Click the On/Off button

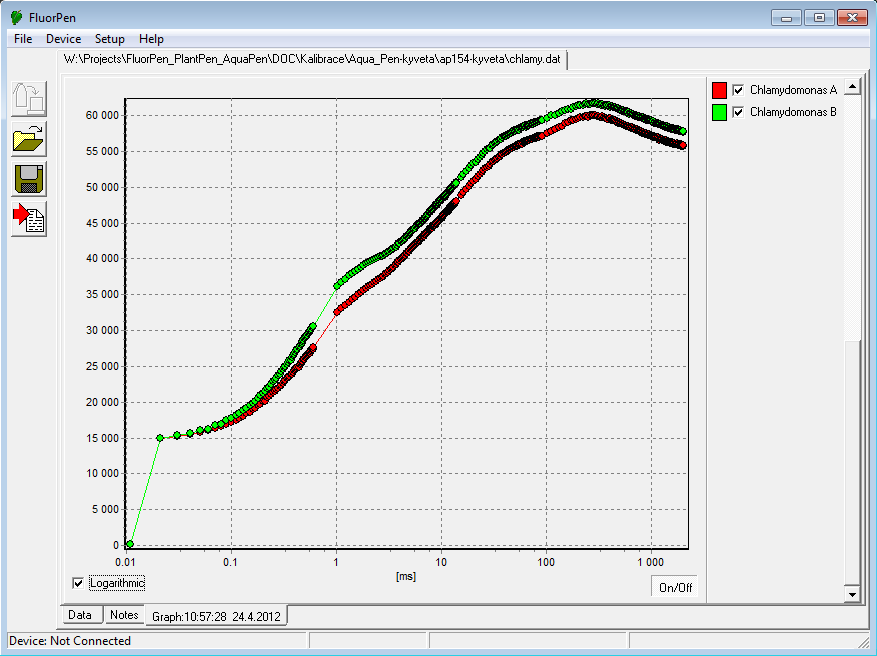[x=675, y=587]
